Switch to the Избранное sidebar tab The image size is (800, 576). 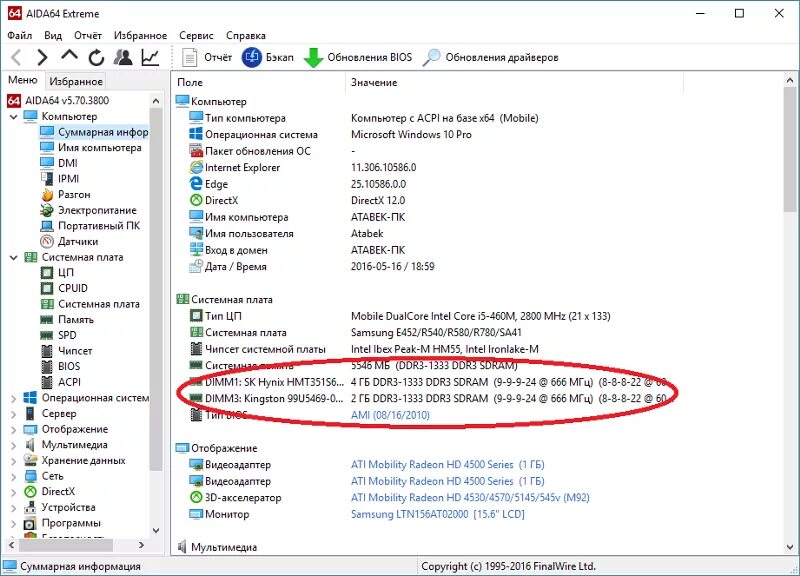pyautogui.click(x=76, y=81)
